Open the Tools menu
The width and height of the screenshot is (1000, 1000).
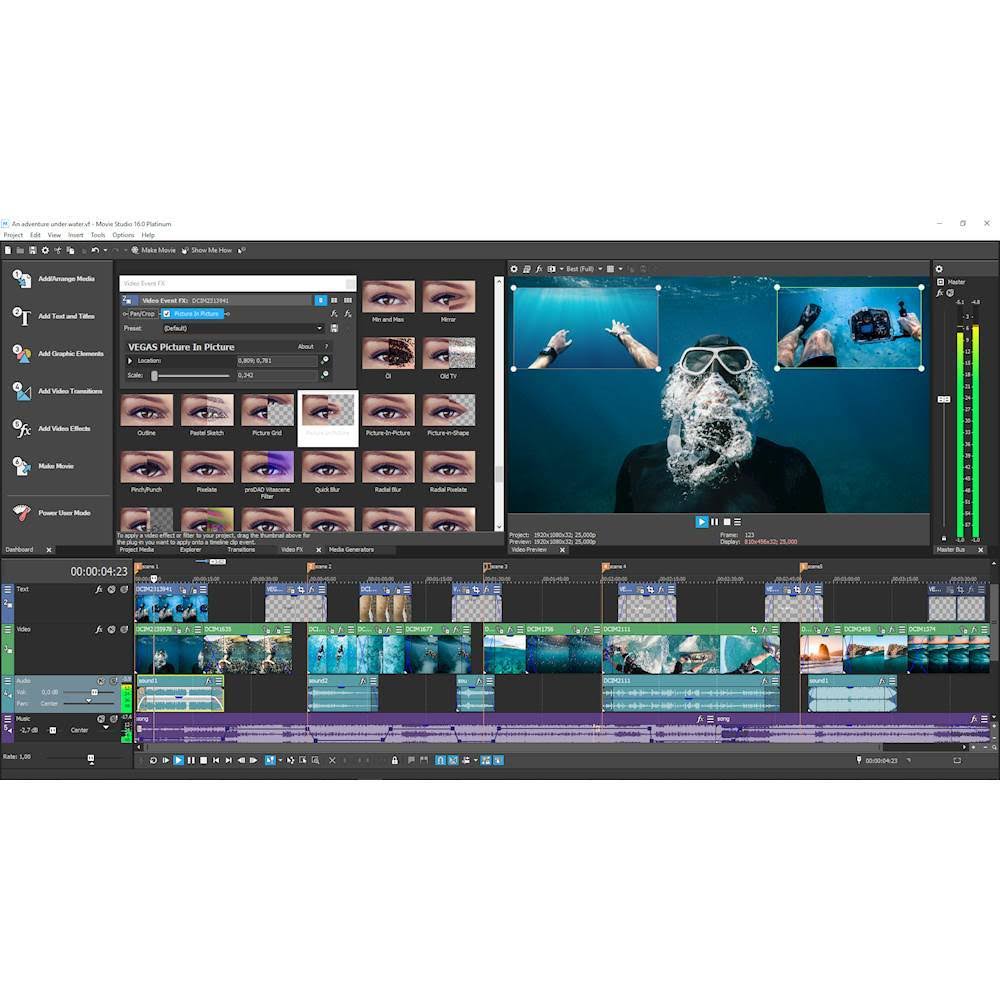[x=98, y=235]
